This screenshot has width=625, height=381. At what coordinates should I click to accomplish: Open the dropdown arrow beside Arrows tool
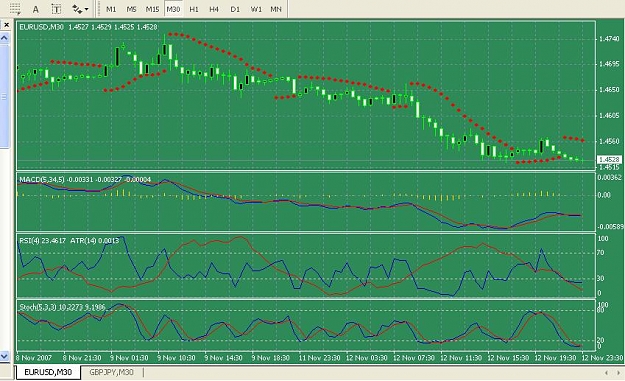click(x=86, y=9)
